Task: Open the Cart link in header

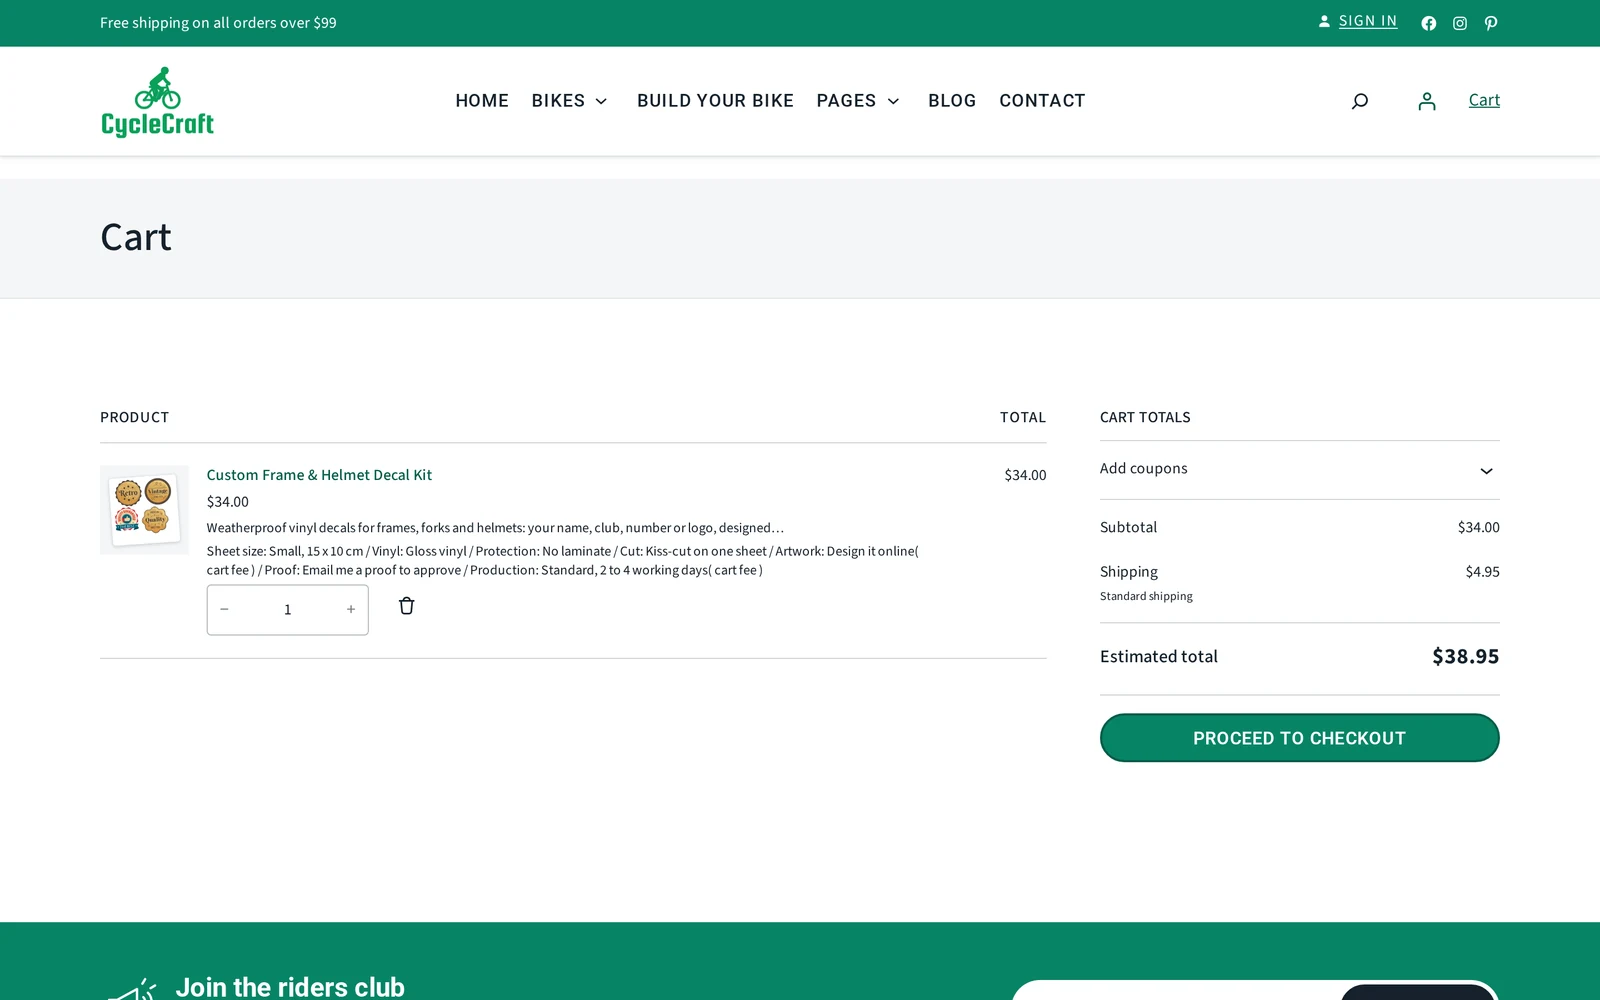Action: click(1484, 100)
